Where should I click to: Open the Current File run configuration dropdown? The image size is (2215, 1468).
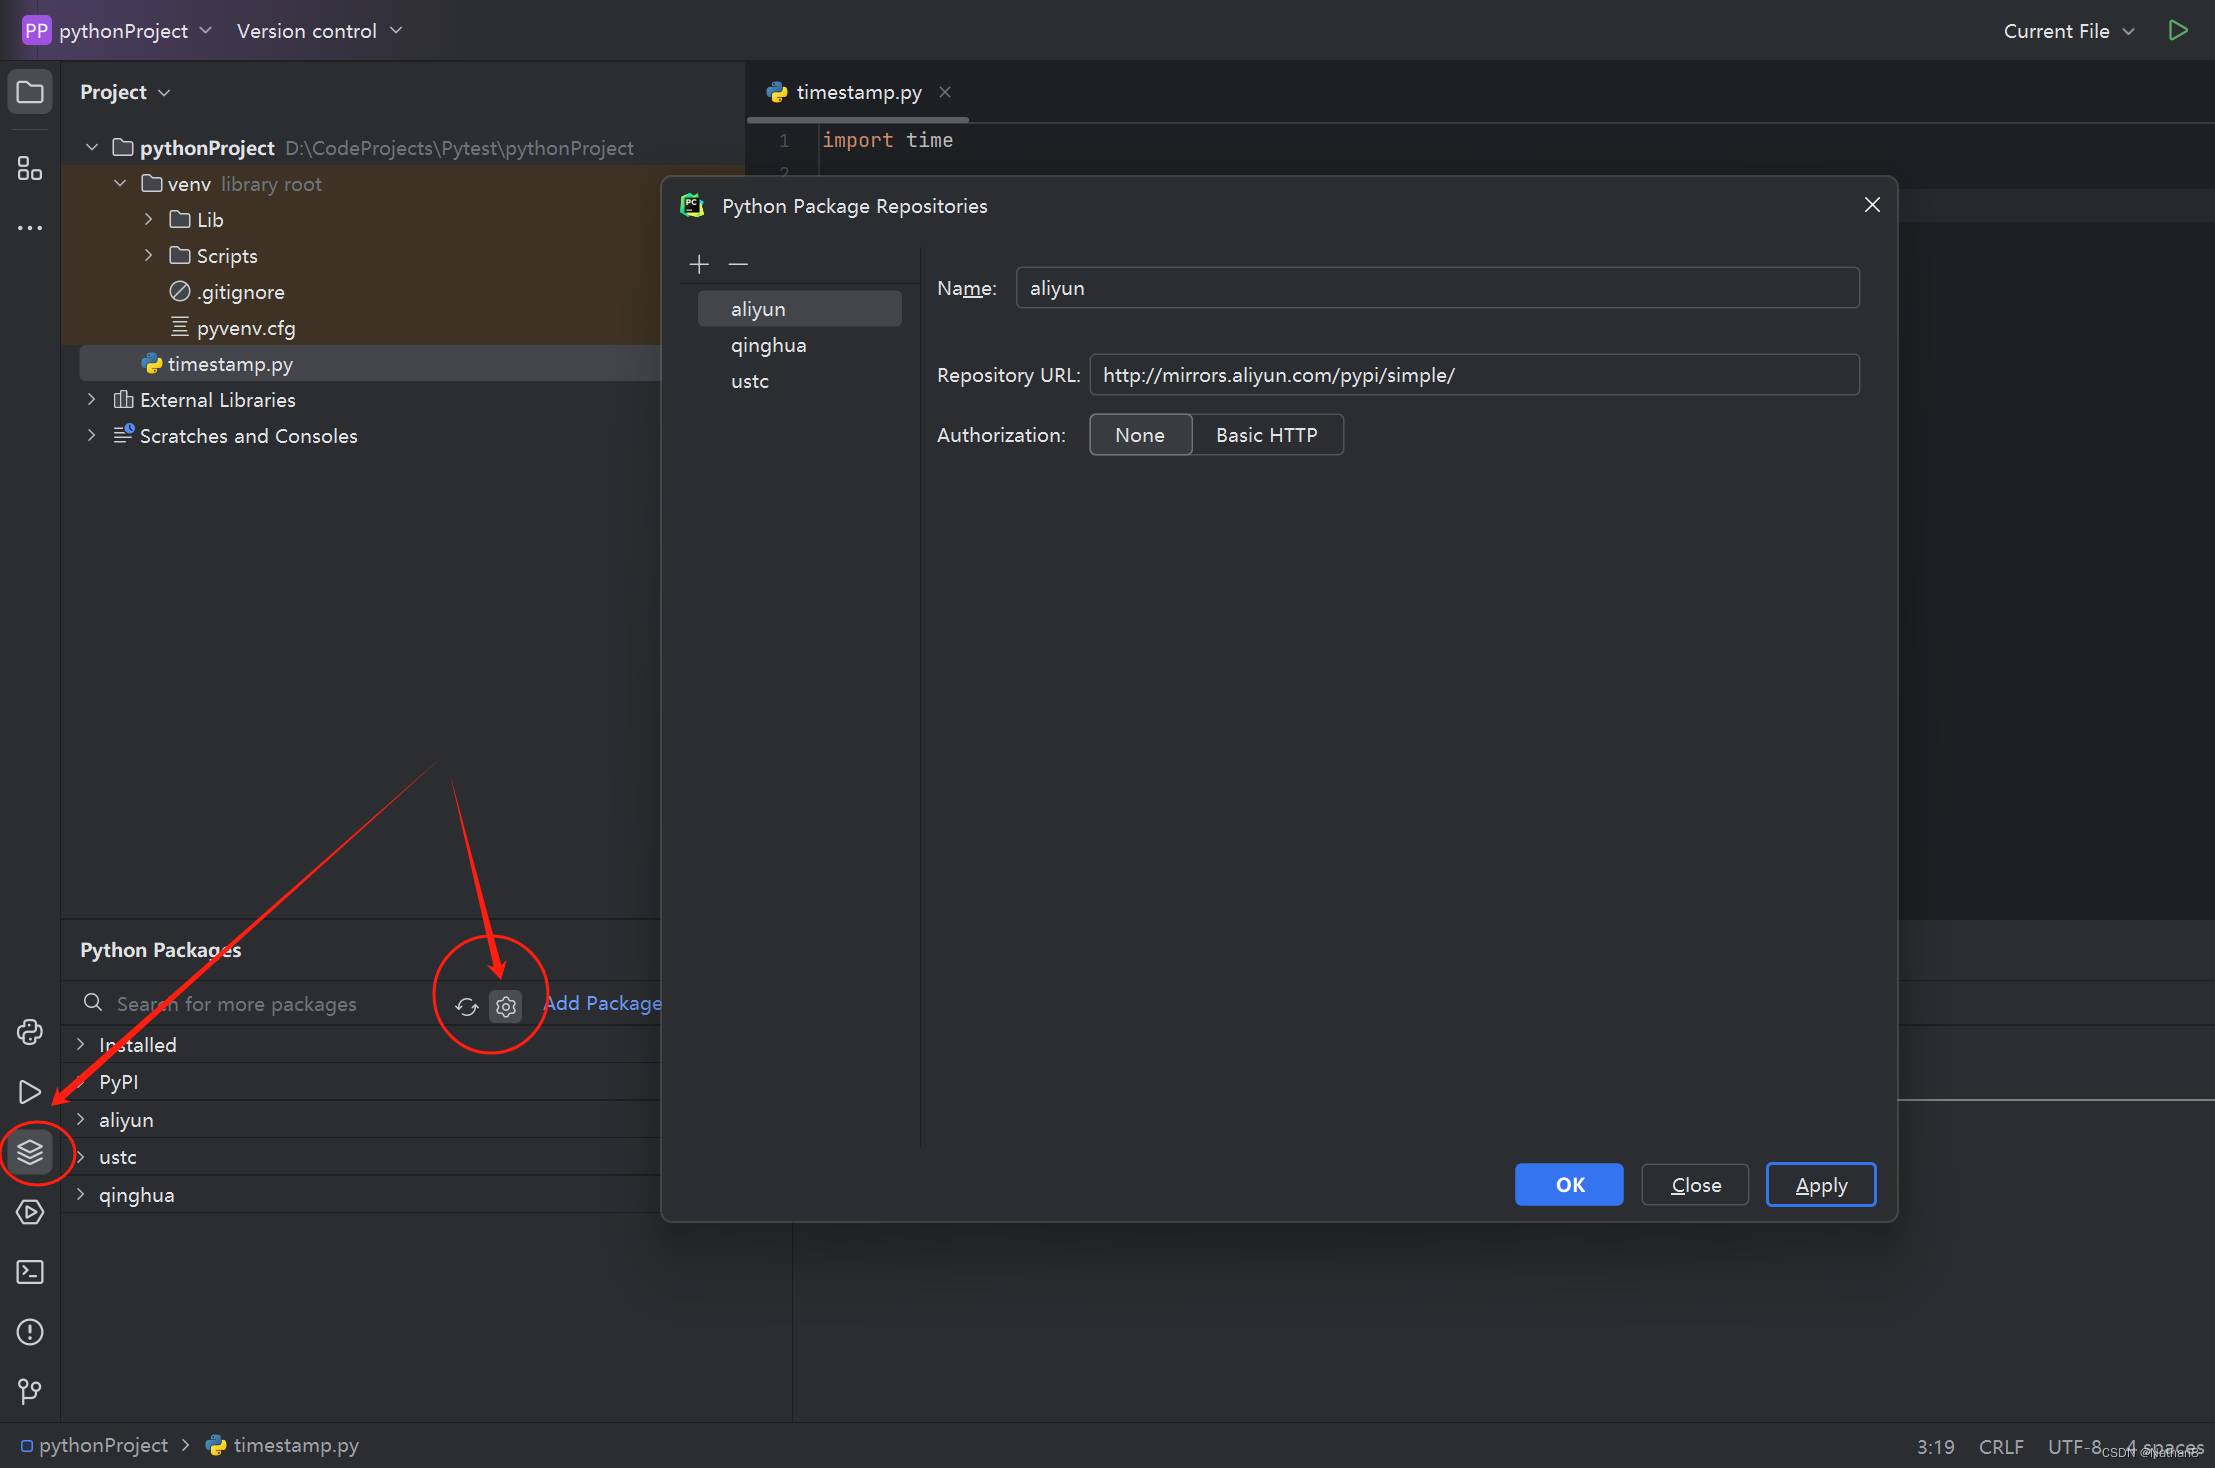(2068, 31)
